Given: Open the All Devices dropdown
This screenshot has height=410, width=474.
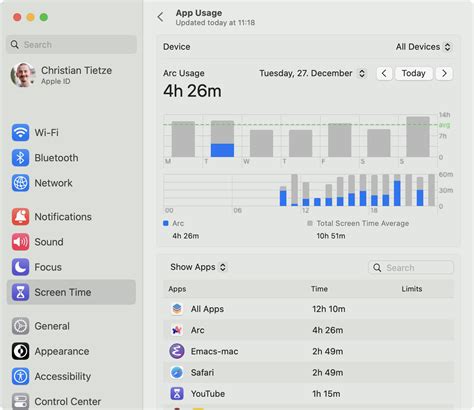Looking at the screenshot, I should [x=423, y=47].
